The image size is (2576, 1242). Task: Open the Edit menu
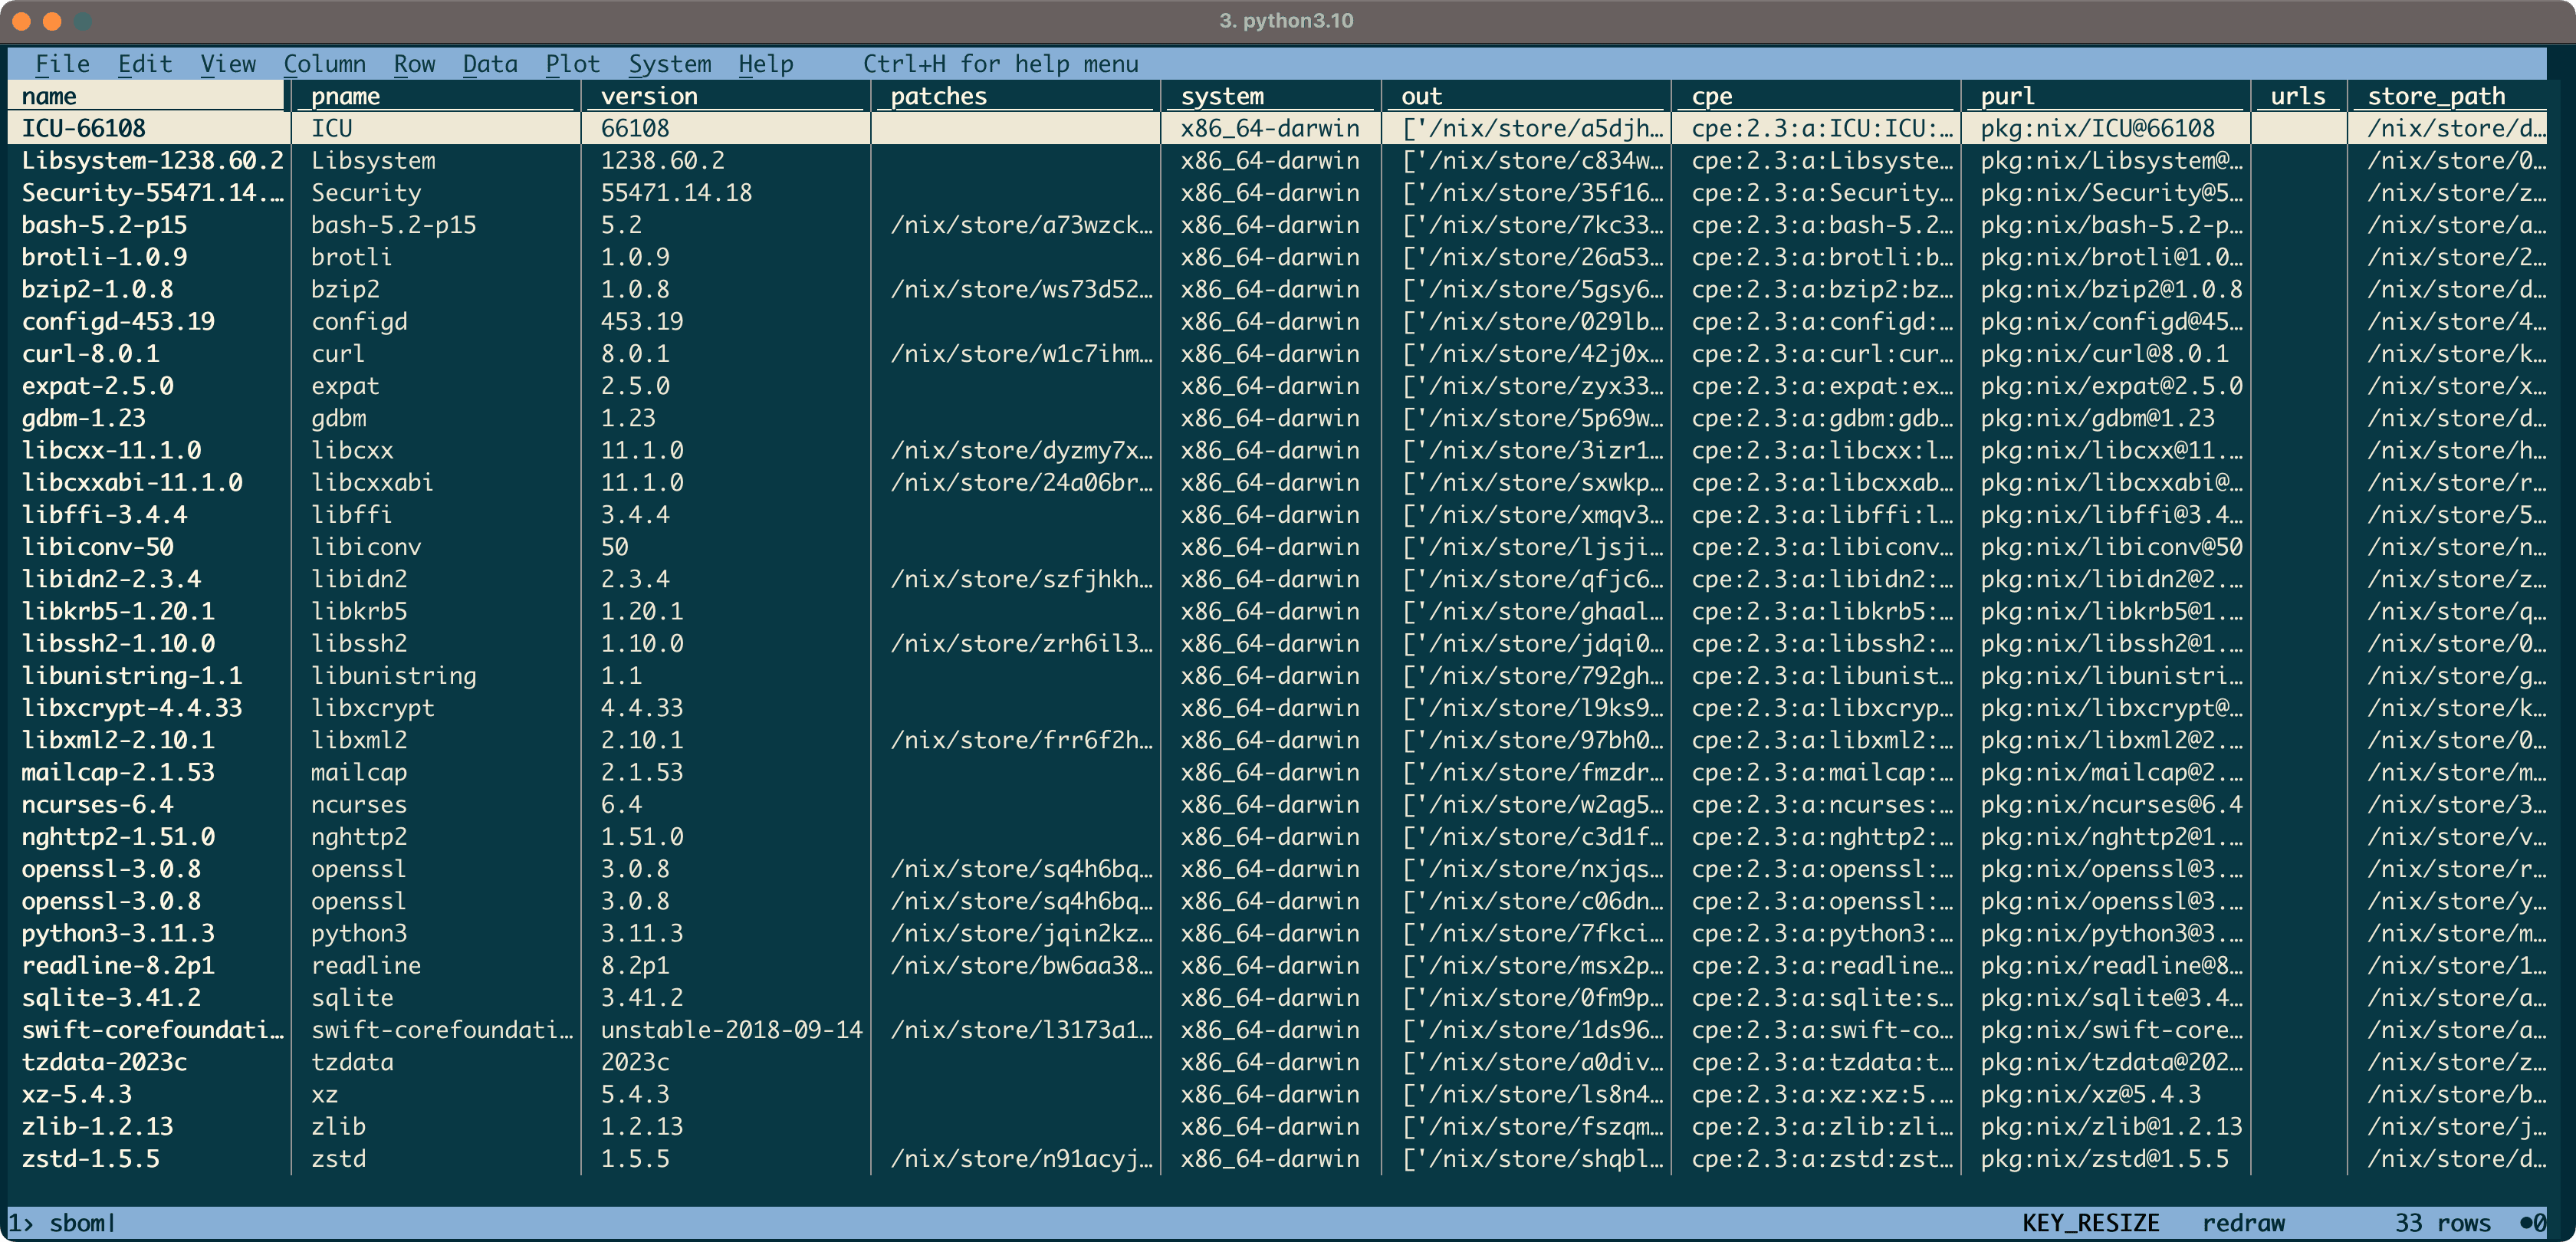(x=143, y=63)
